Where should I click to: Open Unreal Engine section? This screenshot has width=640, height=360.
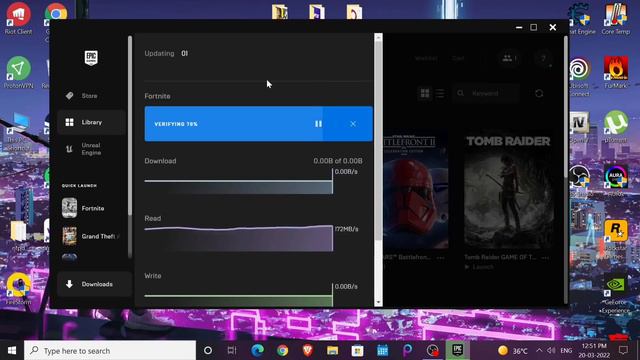point(91,149)
